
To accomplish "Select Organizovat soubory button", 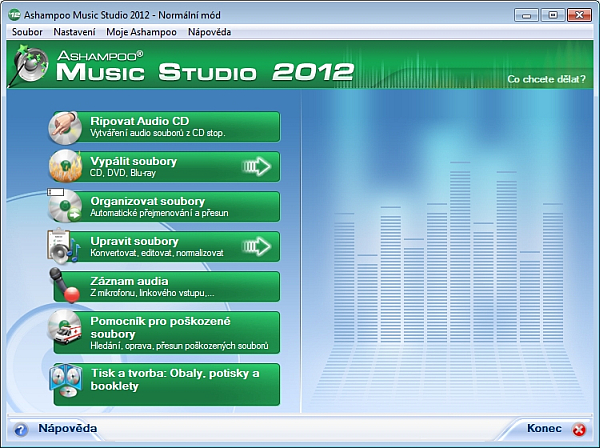I will pos(166,207).
